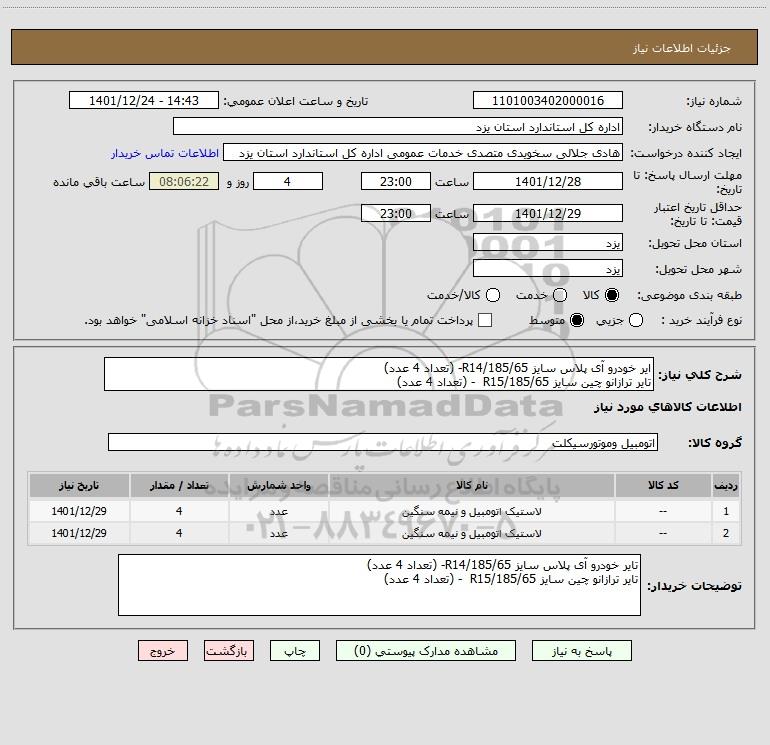The width and height of the screenshot is (770, 745).
Task: Click the واحد شمارش column header
Action: pyautogui.click(x=278, y=486)
